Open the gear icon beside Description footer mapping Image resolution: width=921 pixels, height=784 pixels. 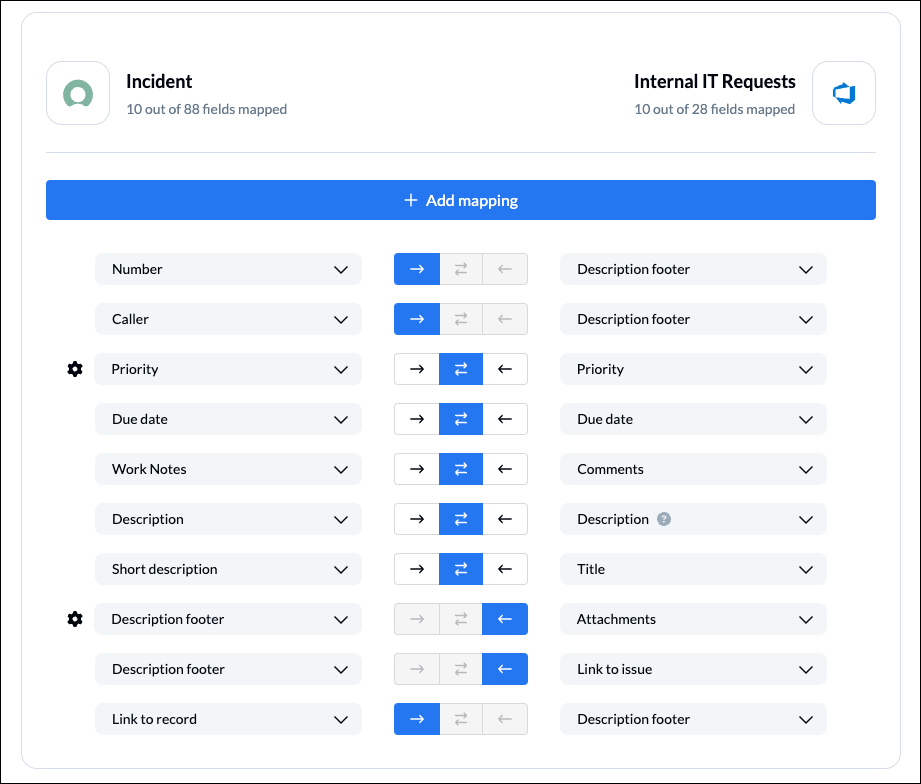75,619
